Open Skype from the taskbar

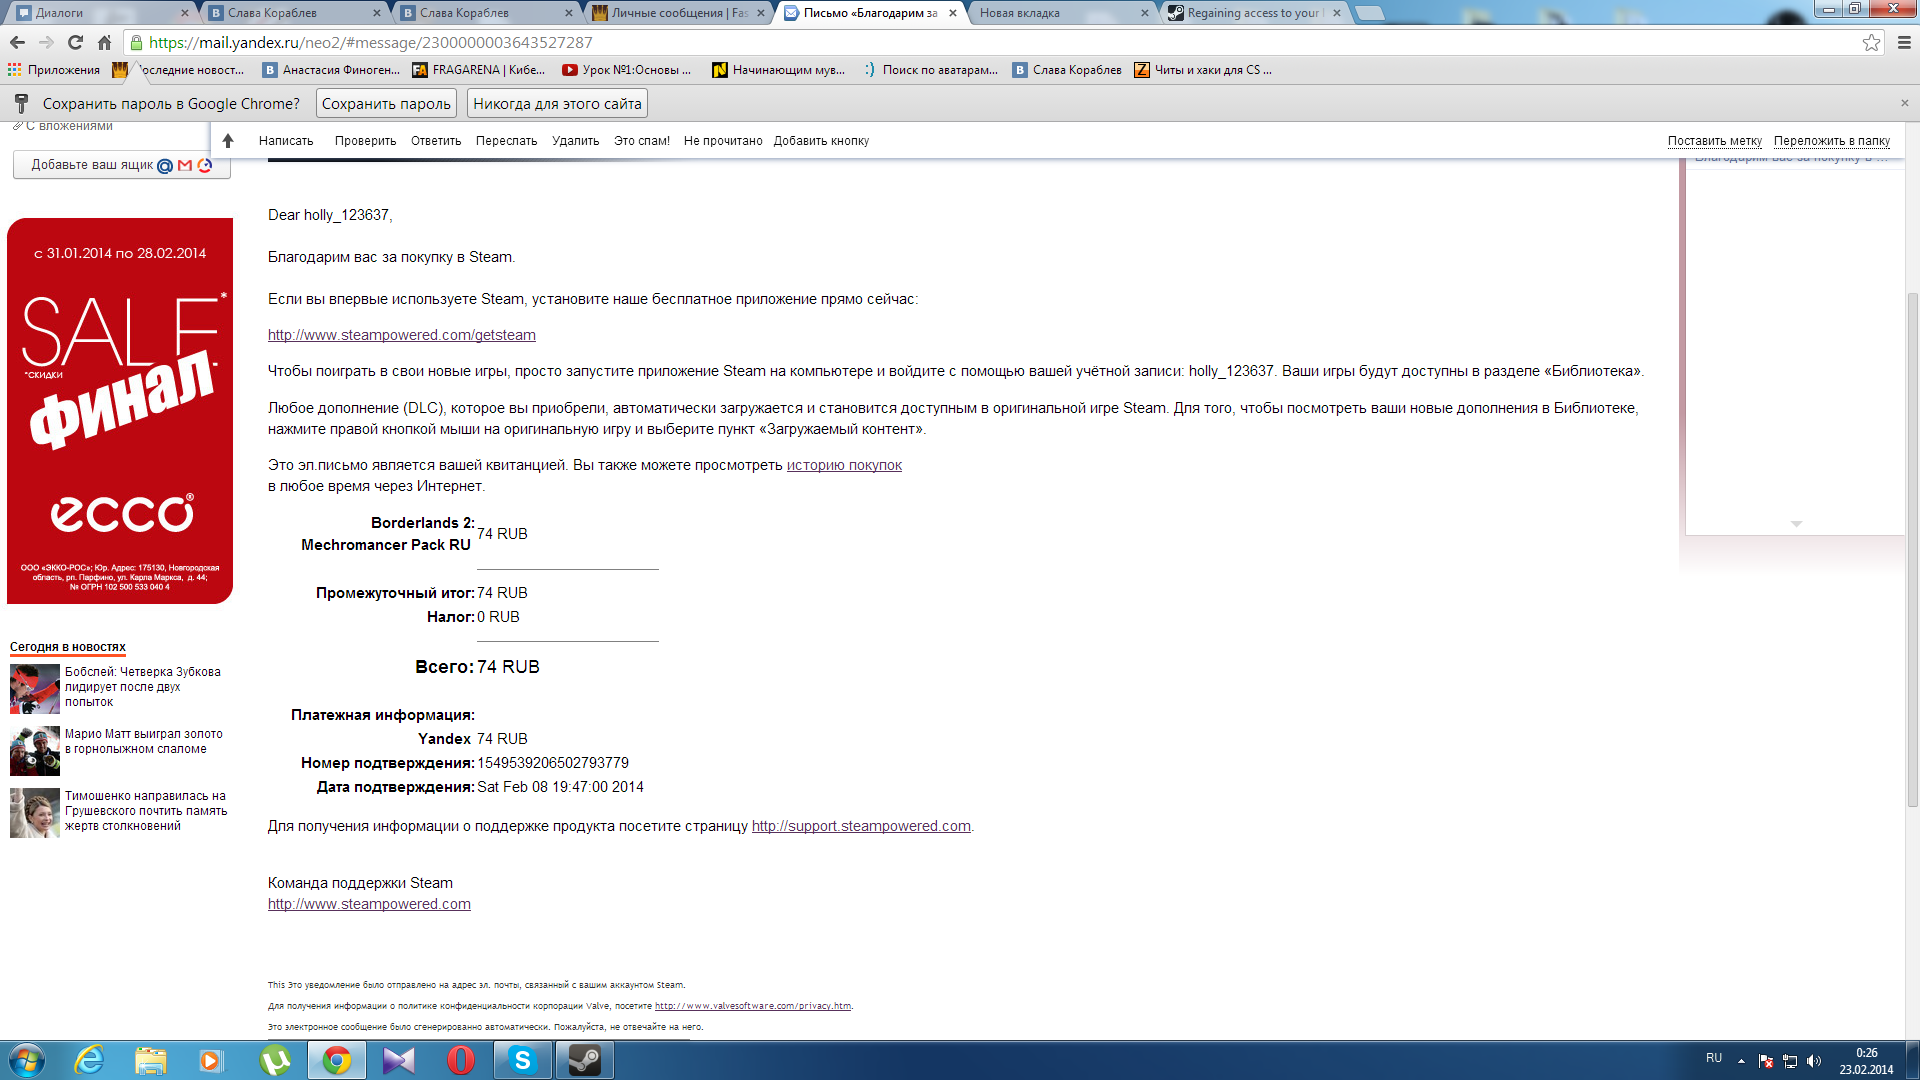[523, 1060]
